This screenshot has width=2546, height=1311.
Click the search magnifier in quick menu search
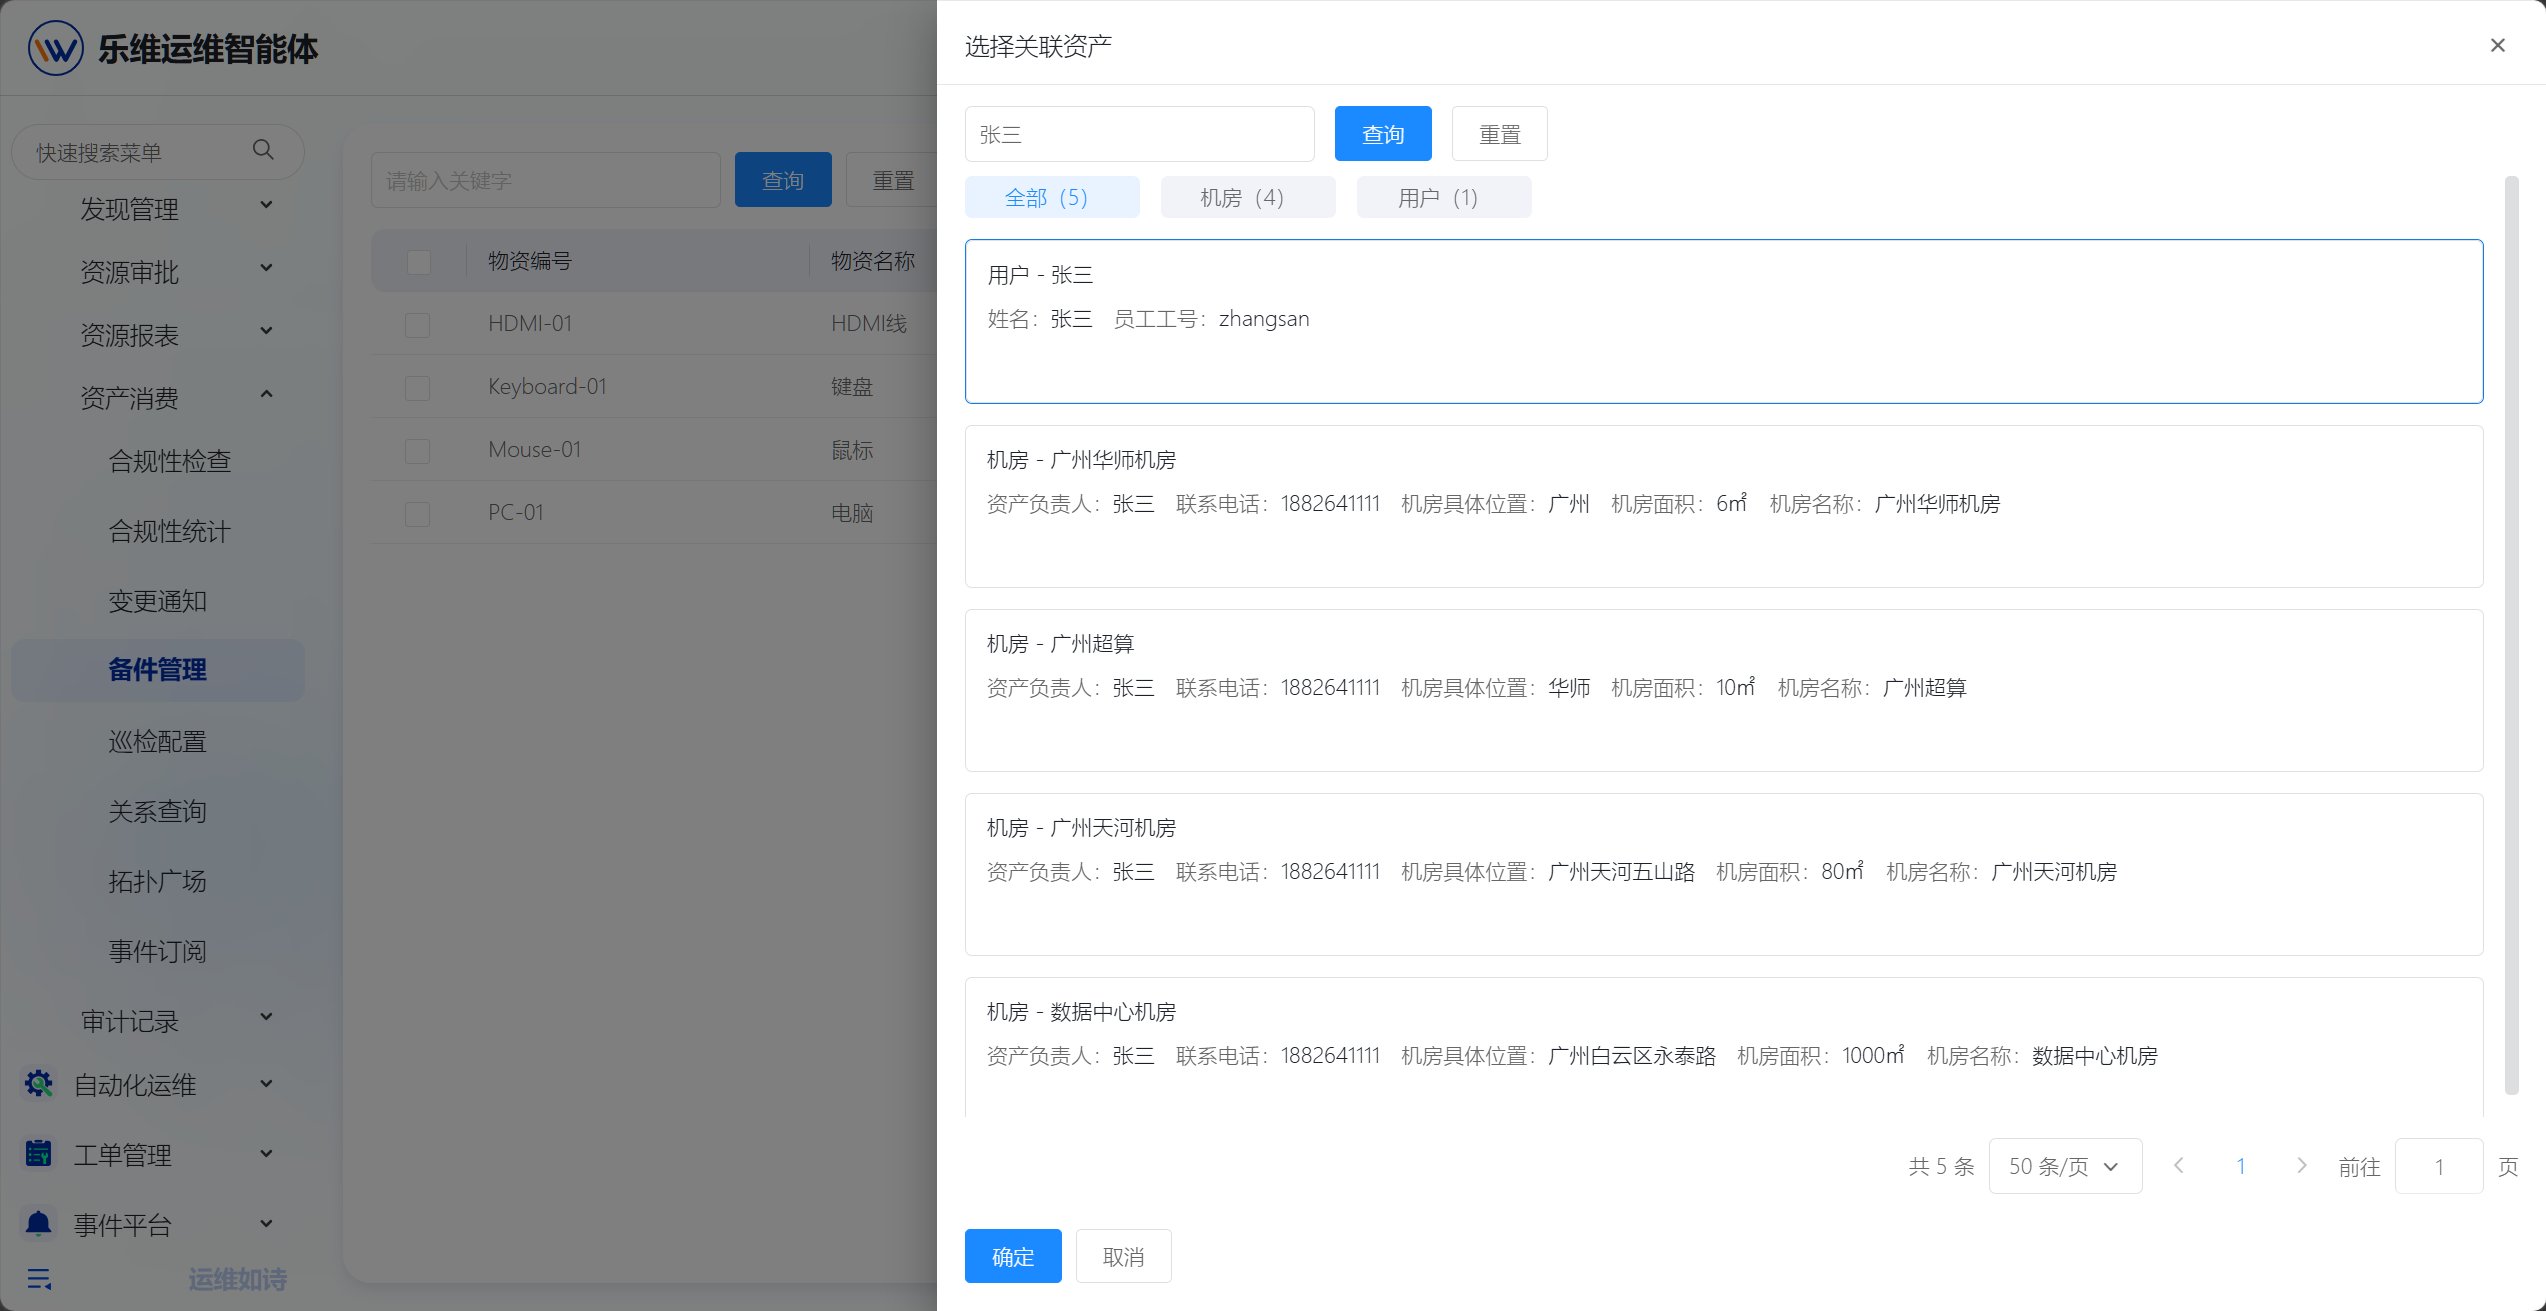pos(263,150)
